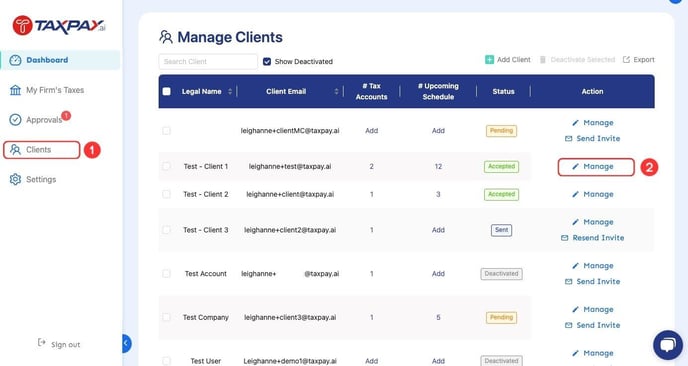Screen dimensions: 688x366
Task: Click the Export arrow icon
Action: tap(627, 60)
